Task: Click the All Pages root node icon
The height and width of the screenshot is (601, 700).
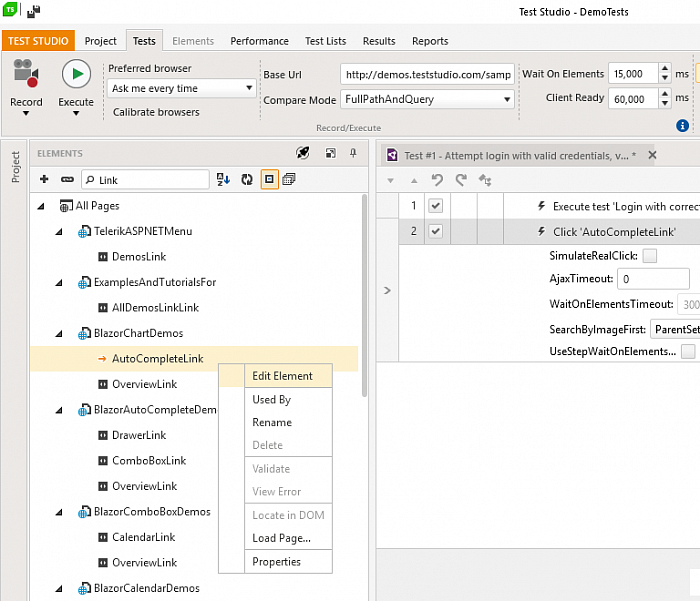Action: [66, 206]
